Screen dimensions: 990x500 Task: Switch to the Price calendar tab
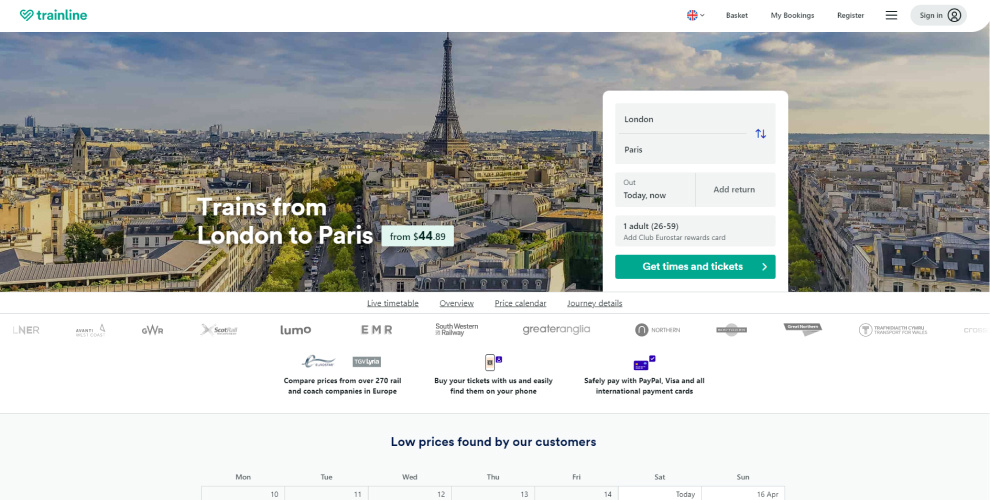520,303
